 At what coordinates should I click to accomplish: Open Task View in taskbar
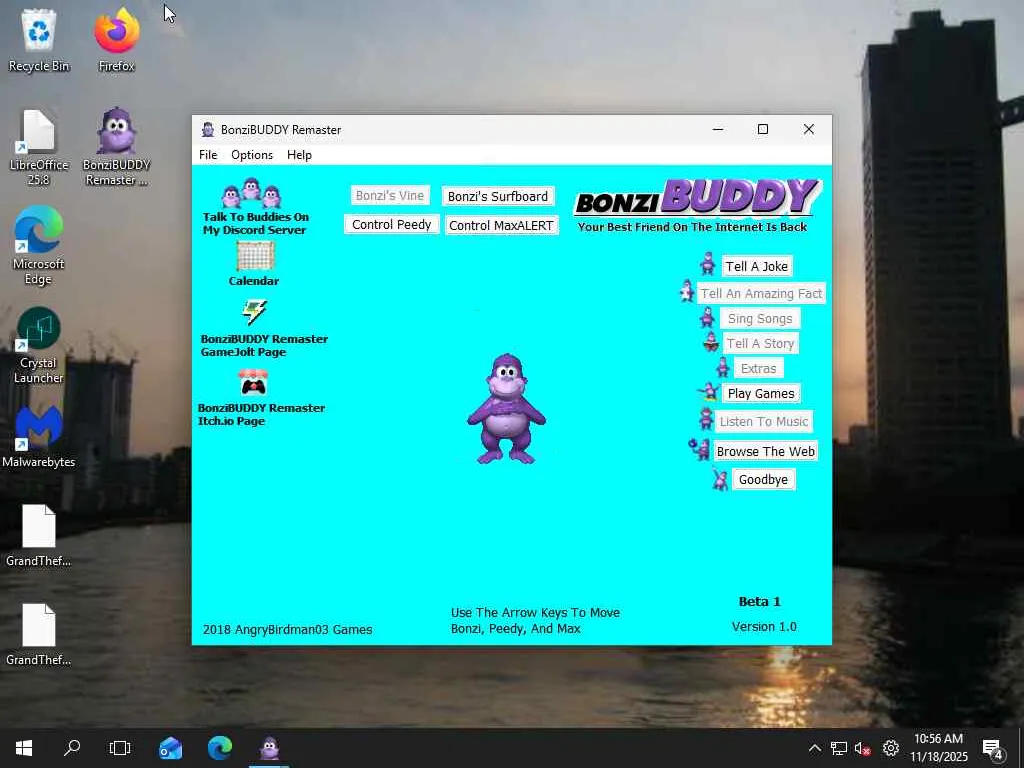point(120,748)
